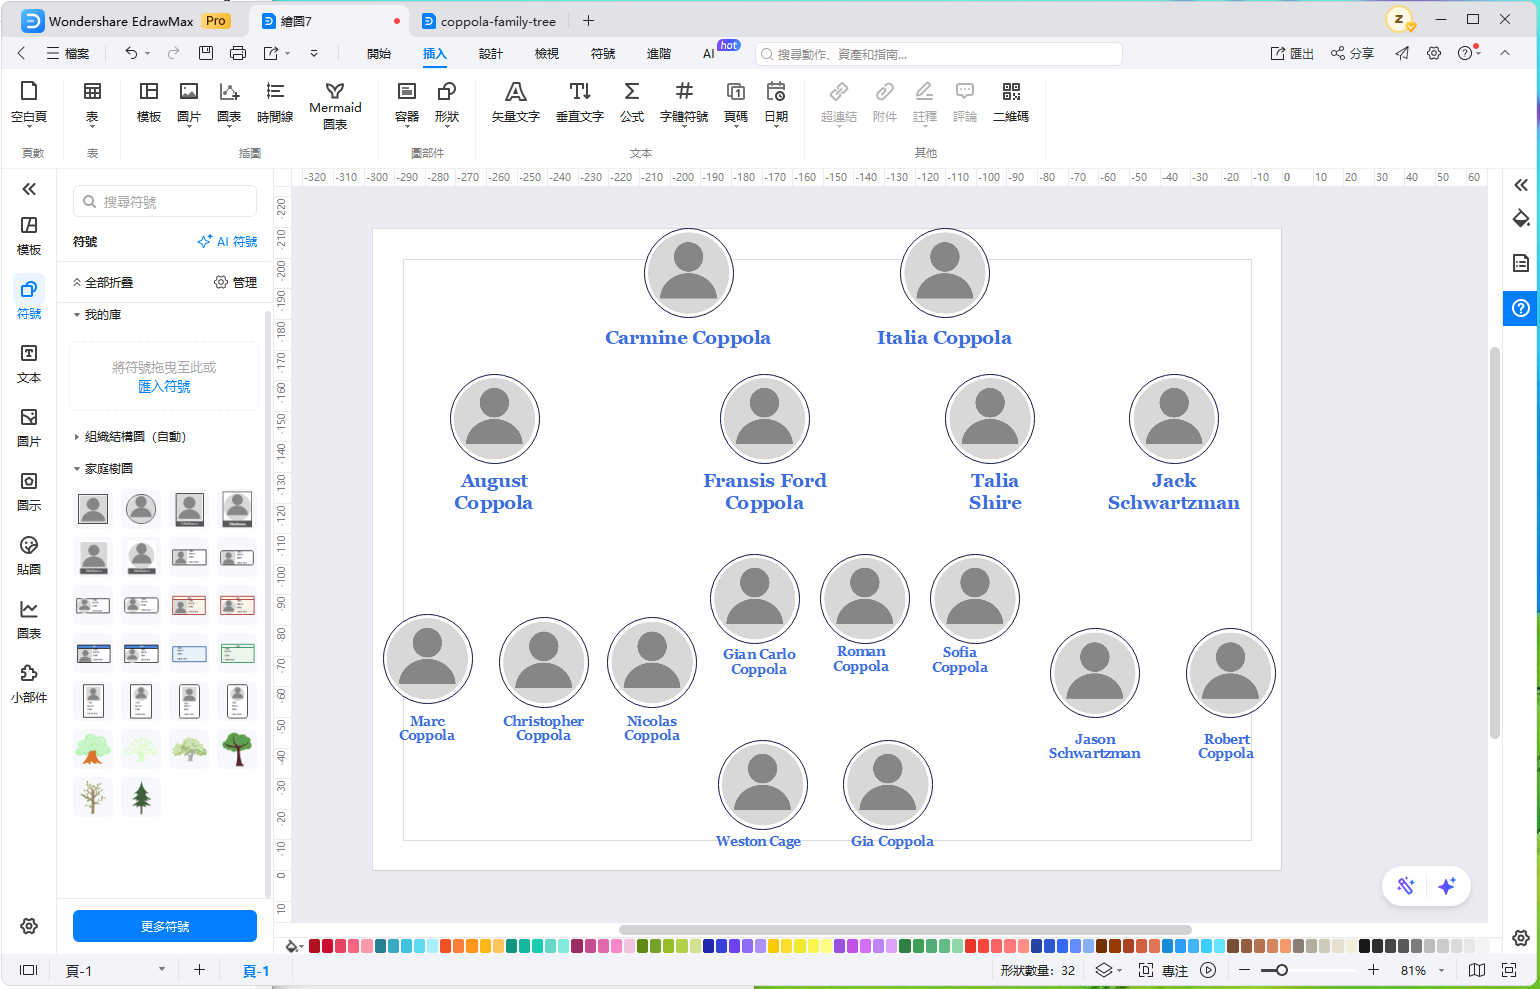Click 管理 to manage symbols

[x=236, y=283]
